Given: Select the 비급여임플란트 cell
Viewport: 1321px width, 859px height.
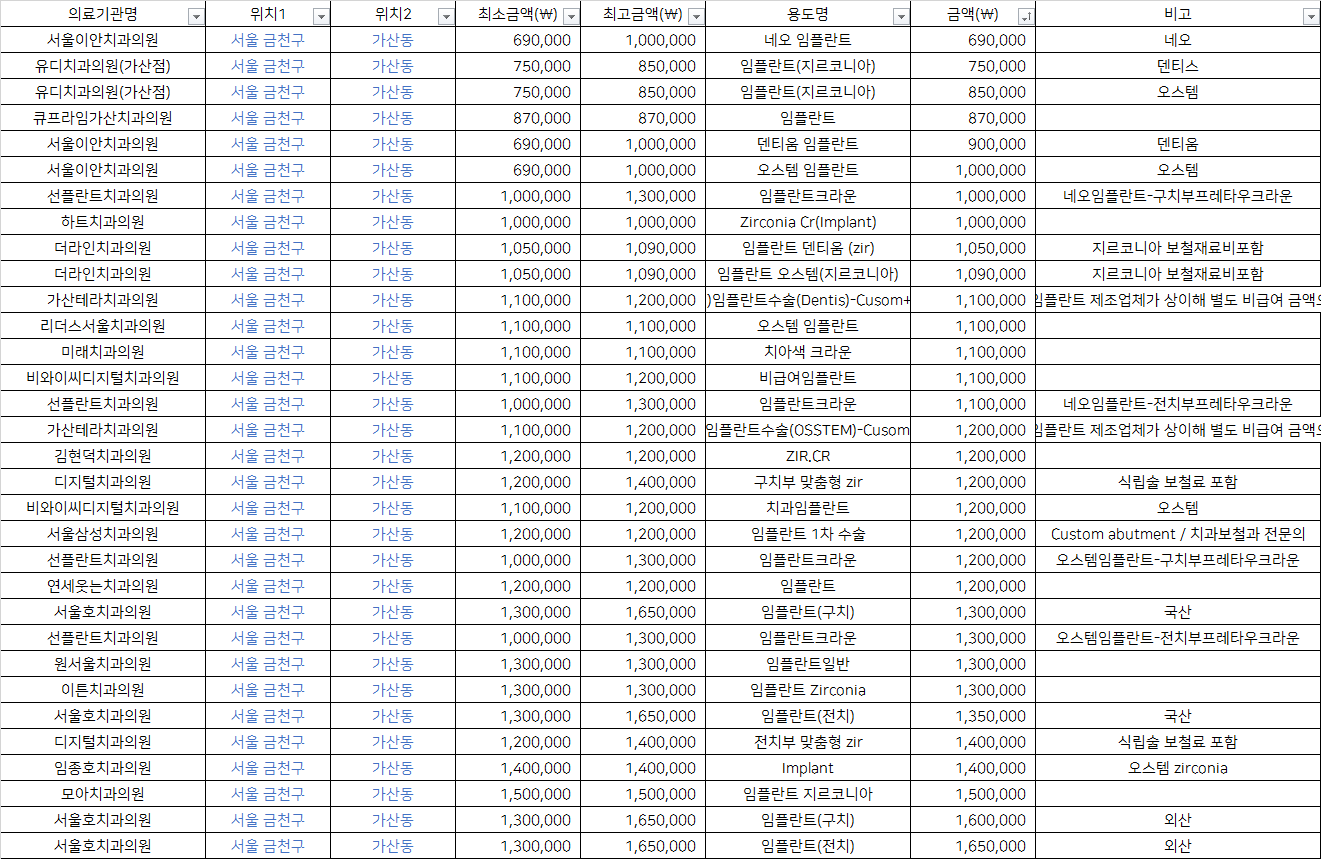Looking at the screenshot, I should coord(808,378).
